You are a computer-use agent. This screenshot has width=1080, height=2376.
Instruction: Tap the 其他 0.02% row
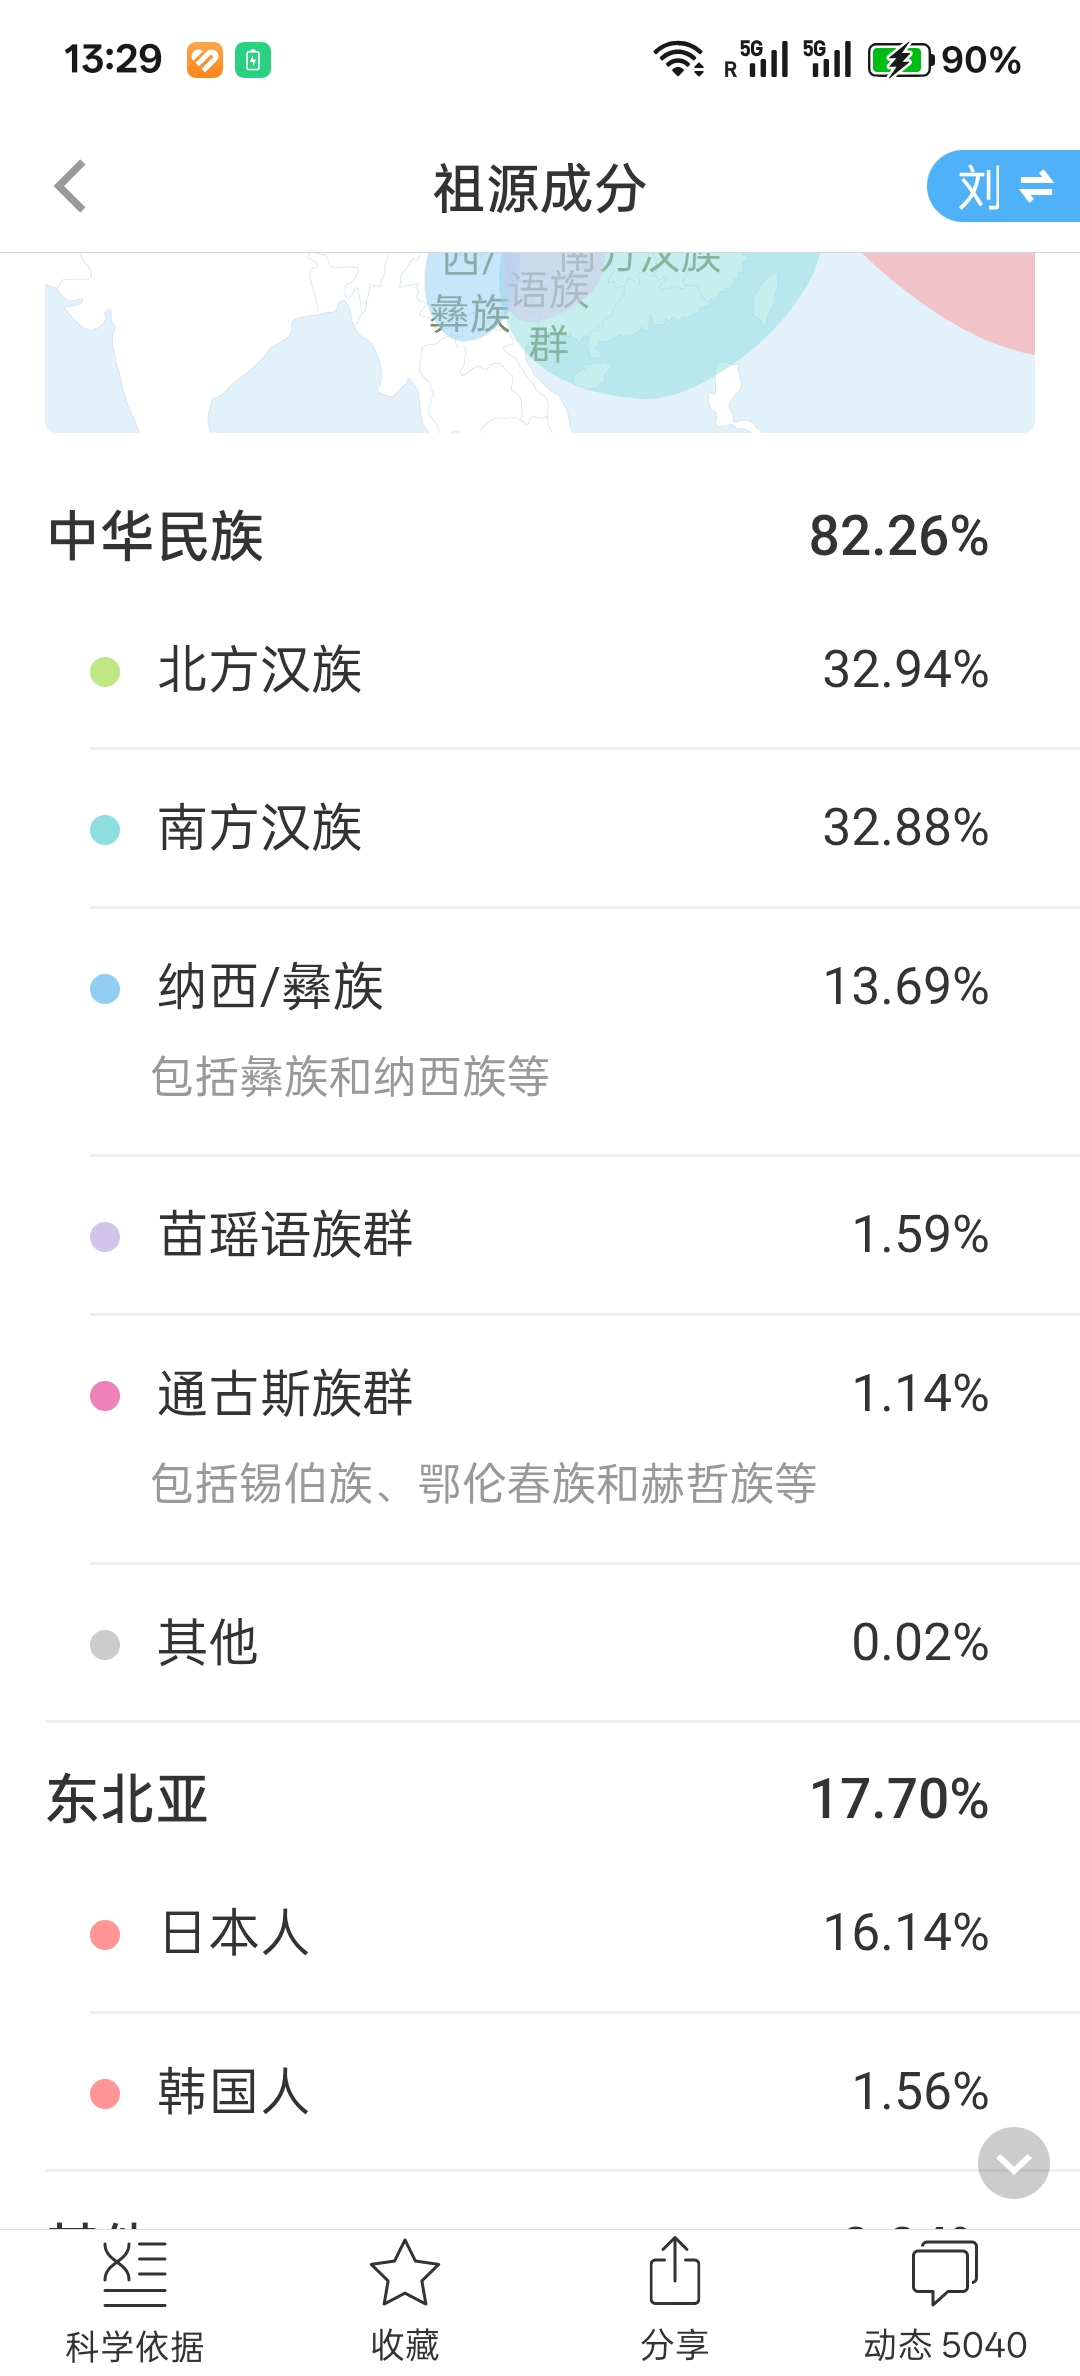tap(540, 1644)
